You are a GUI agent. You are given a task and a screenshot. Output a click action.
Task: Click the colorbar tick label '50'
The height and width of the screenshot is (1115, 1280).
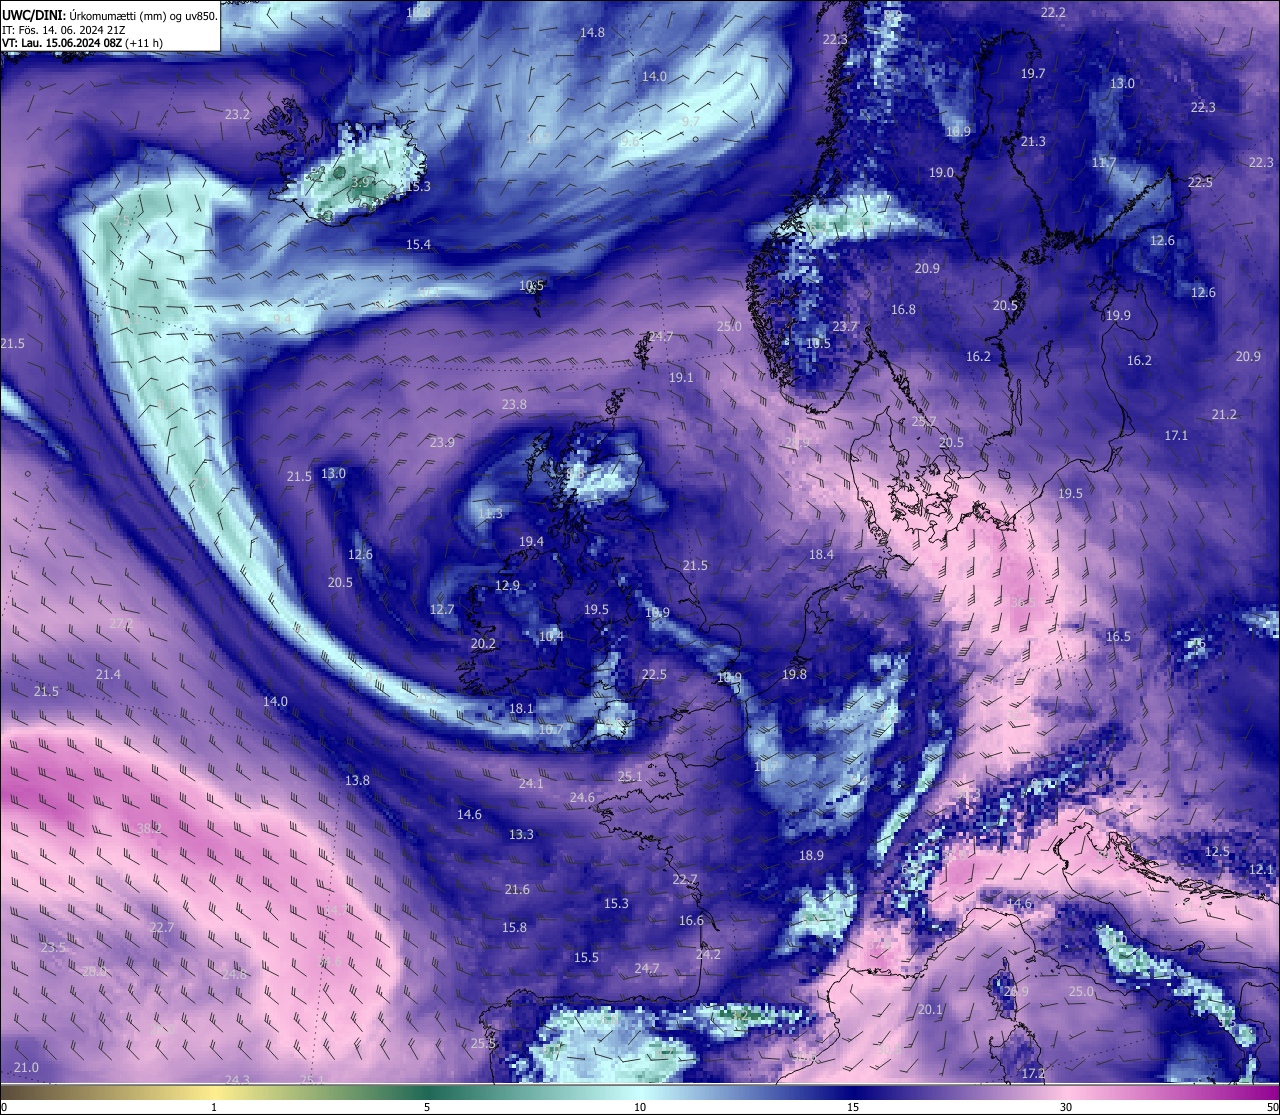point(1272,1107)
